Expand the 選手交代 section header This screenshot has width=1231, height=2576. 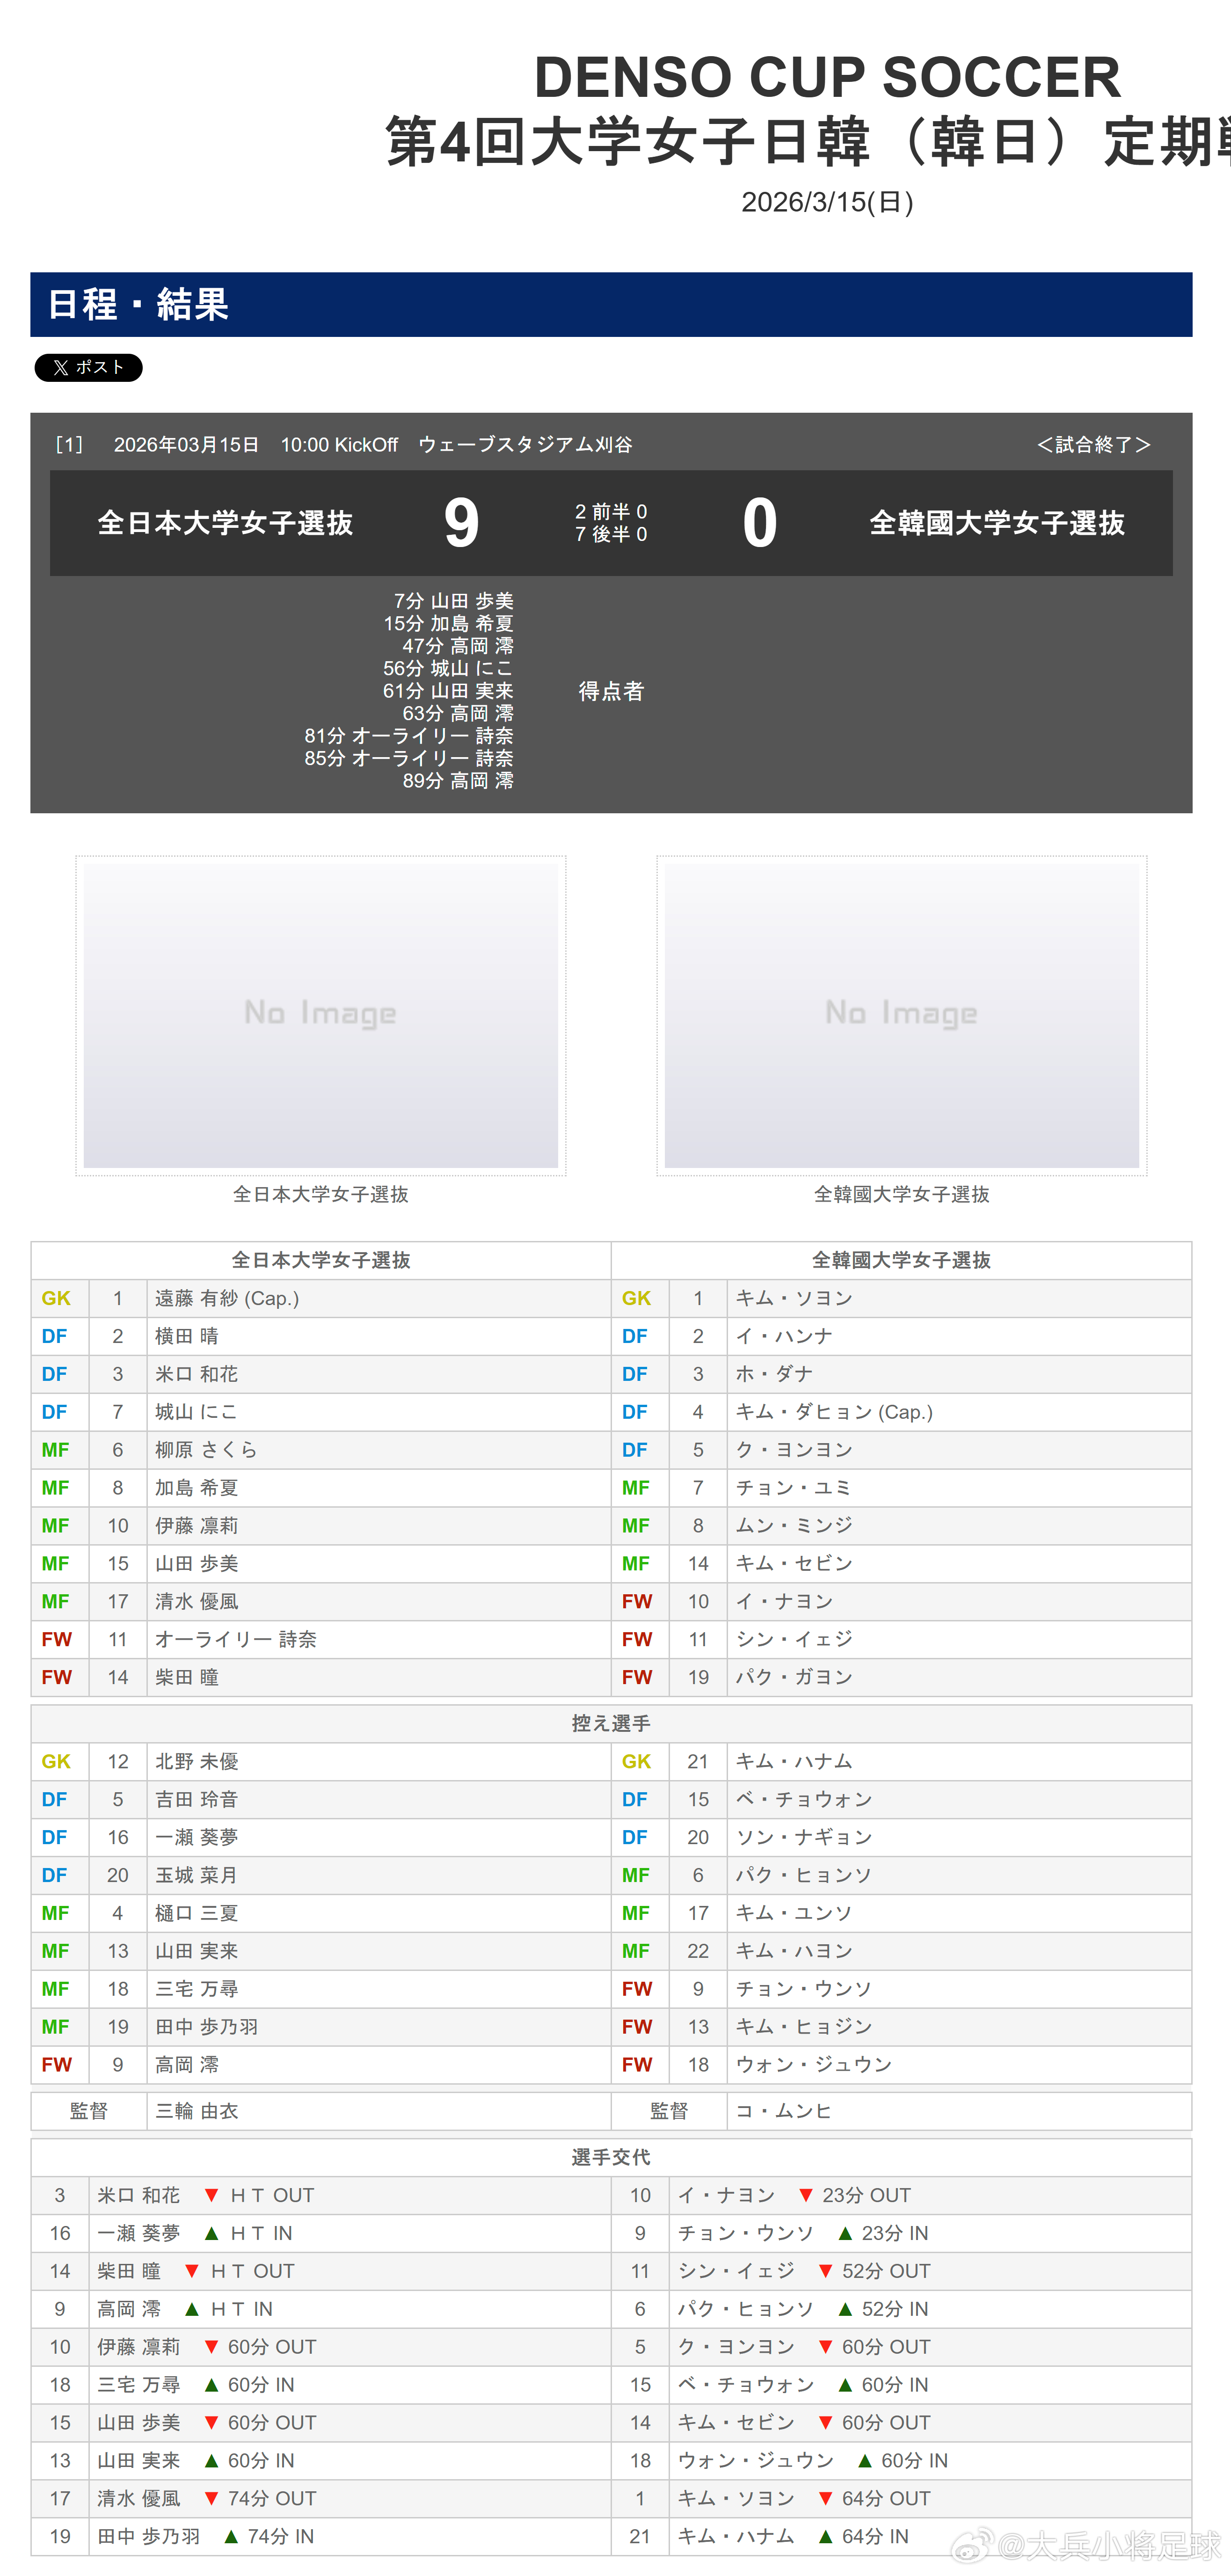pyautogui.click(x=612, y=2157)
